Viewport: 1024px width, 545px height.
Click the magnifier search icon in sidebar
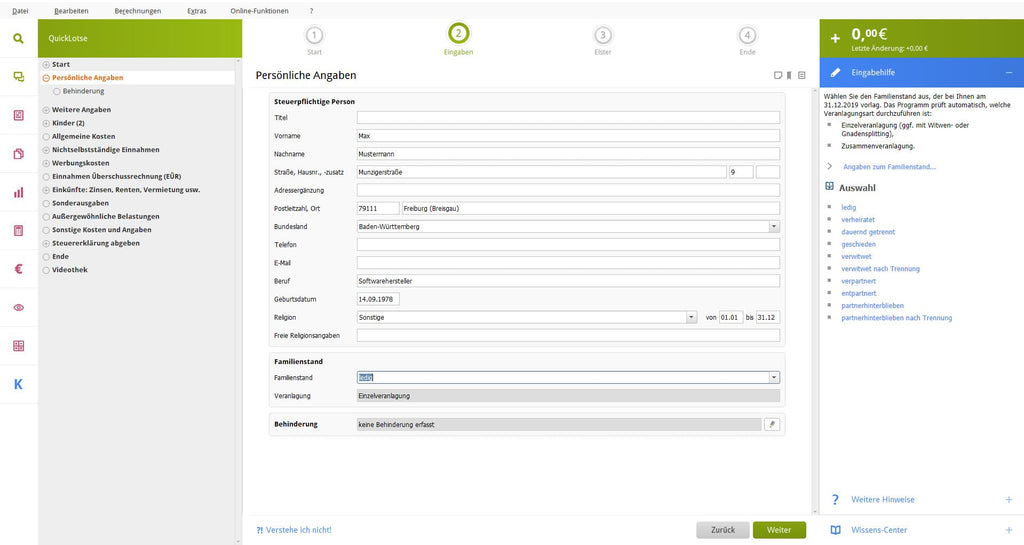pos(18,39)
